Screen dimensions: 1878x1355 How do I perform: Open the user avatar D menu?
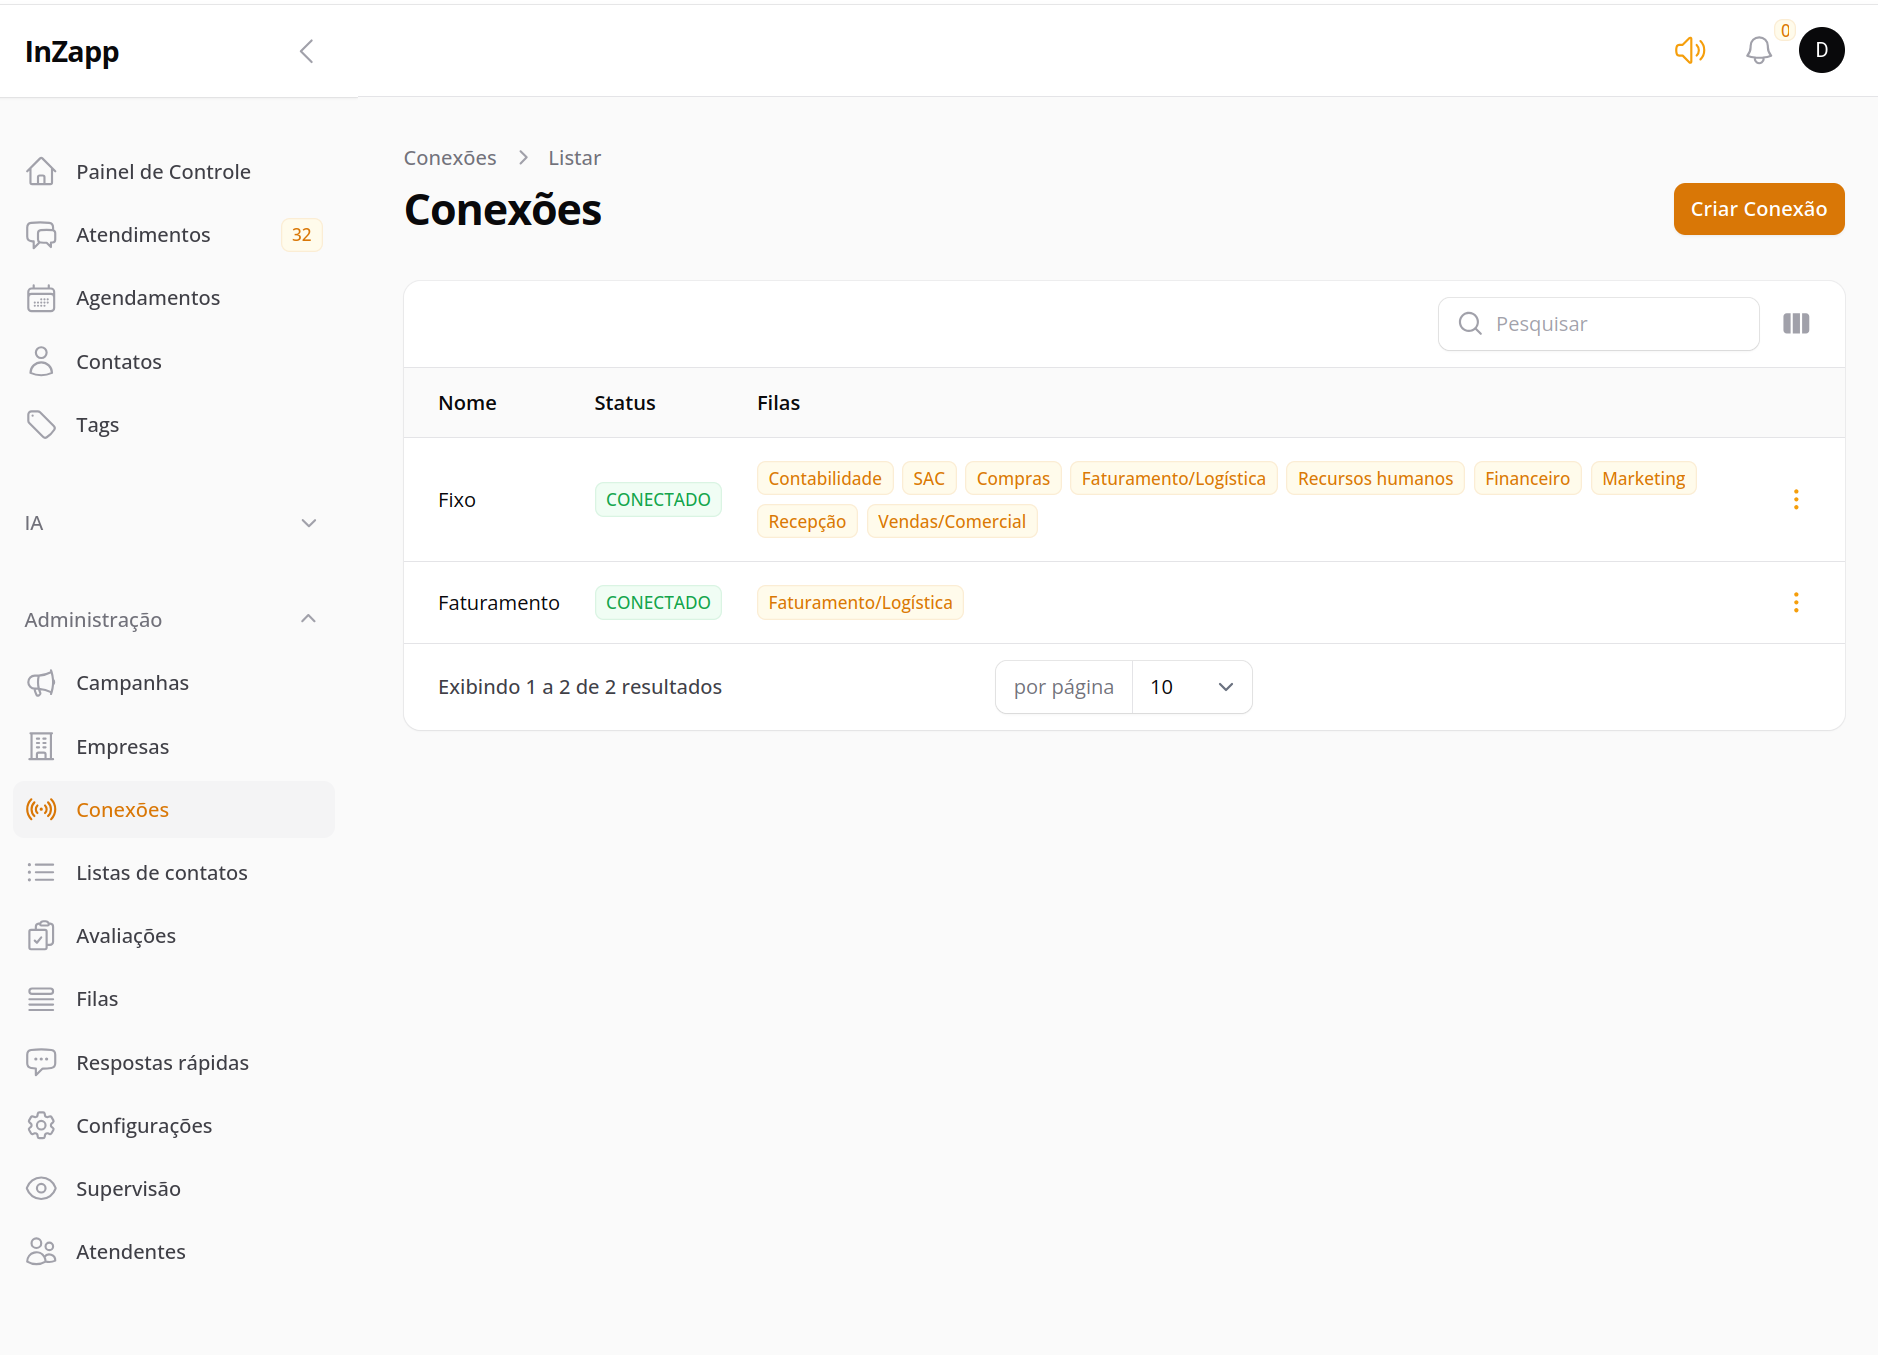1821,50
